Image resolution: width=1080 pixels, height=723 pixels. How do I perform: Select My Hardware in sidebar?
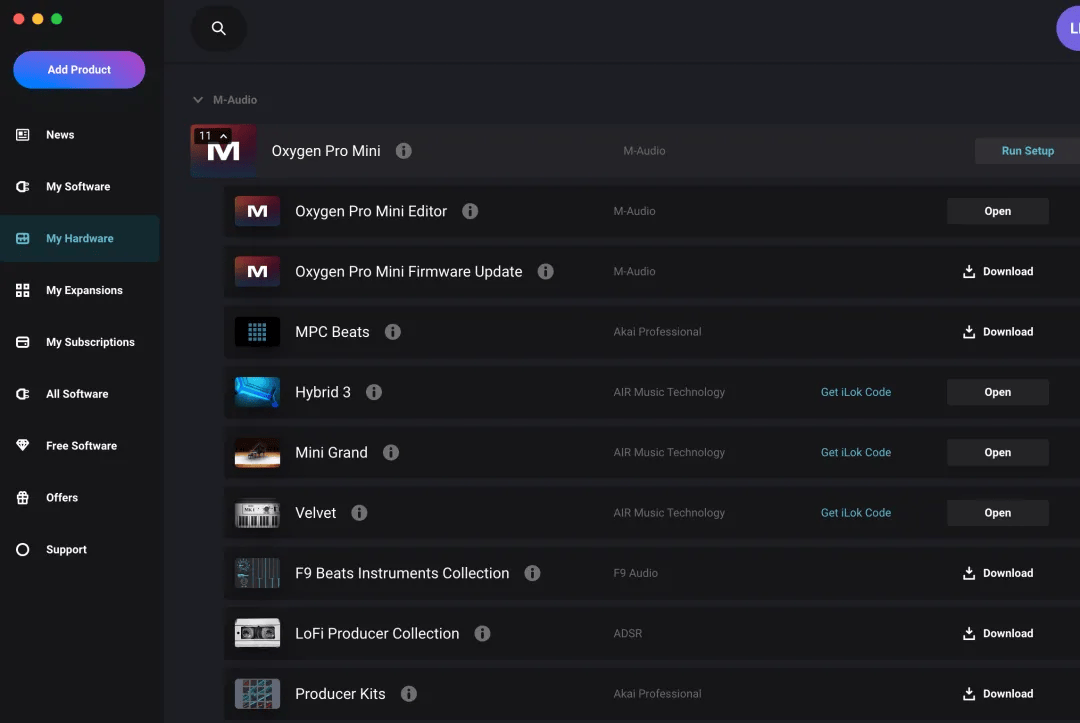tap(80, 238)
